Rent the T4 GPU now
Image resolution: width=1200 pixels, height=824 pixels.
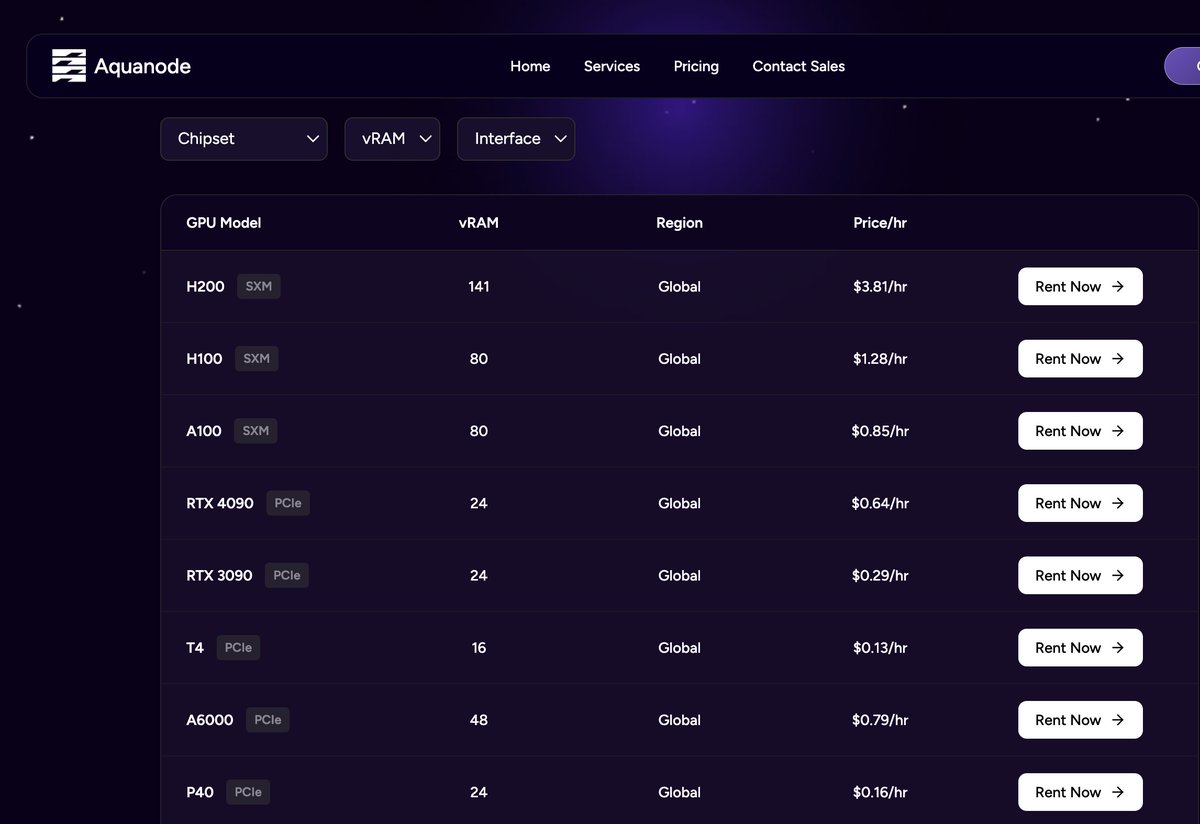1080,648
